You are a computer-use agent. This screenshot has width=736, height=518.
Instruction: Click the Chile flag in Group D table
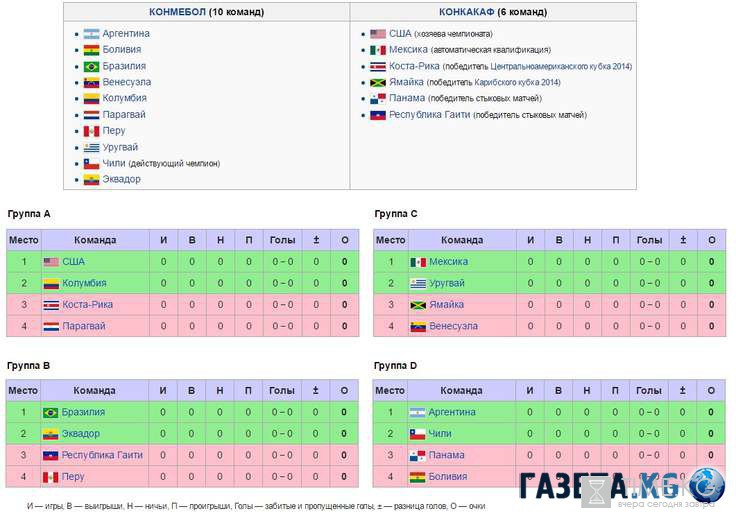[417, 434]
